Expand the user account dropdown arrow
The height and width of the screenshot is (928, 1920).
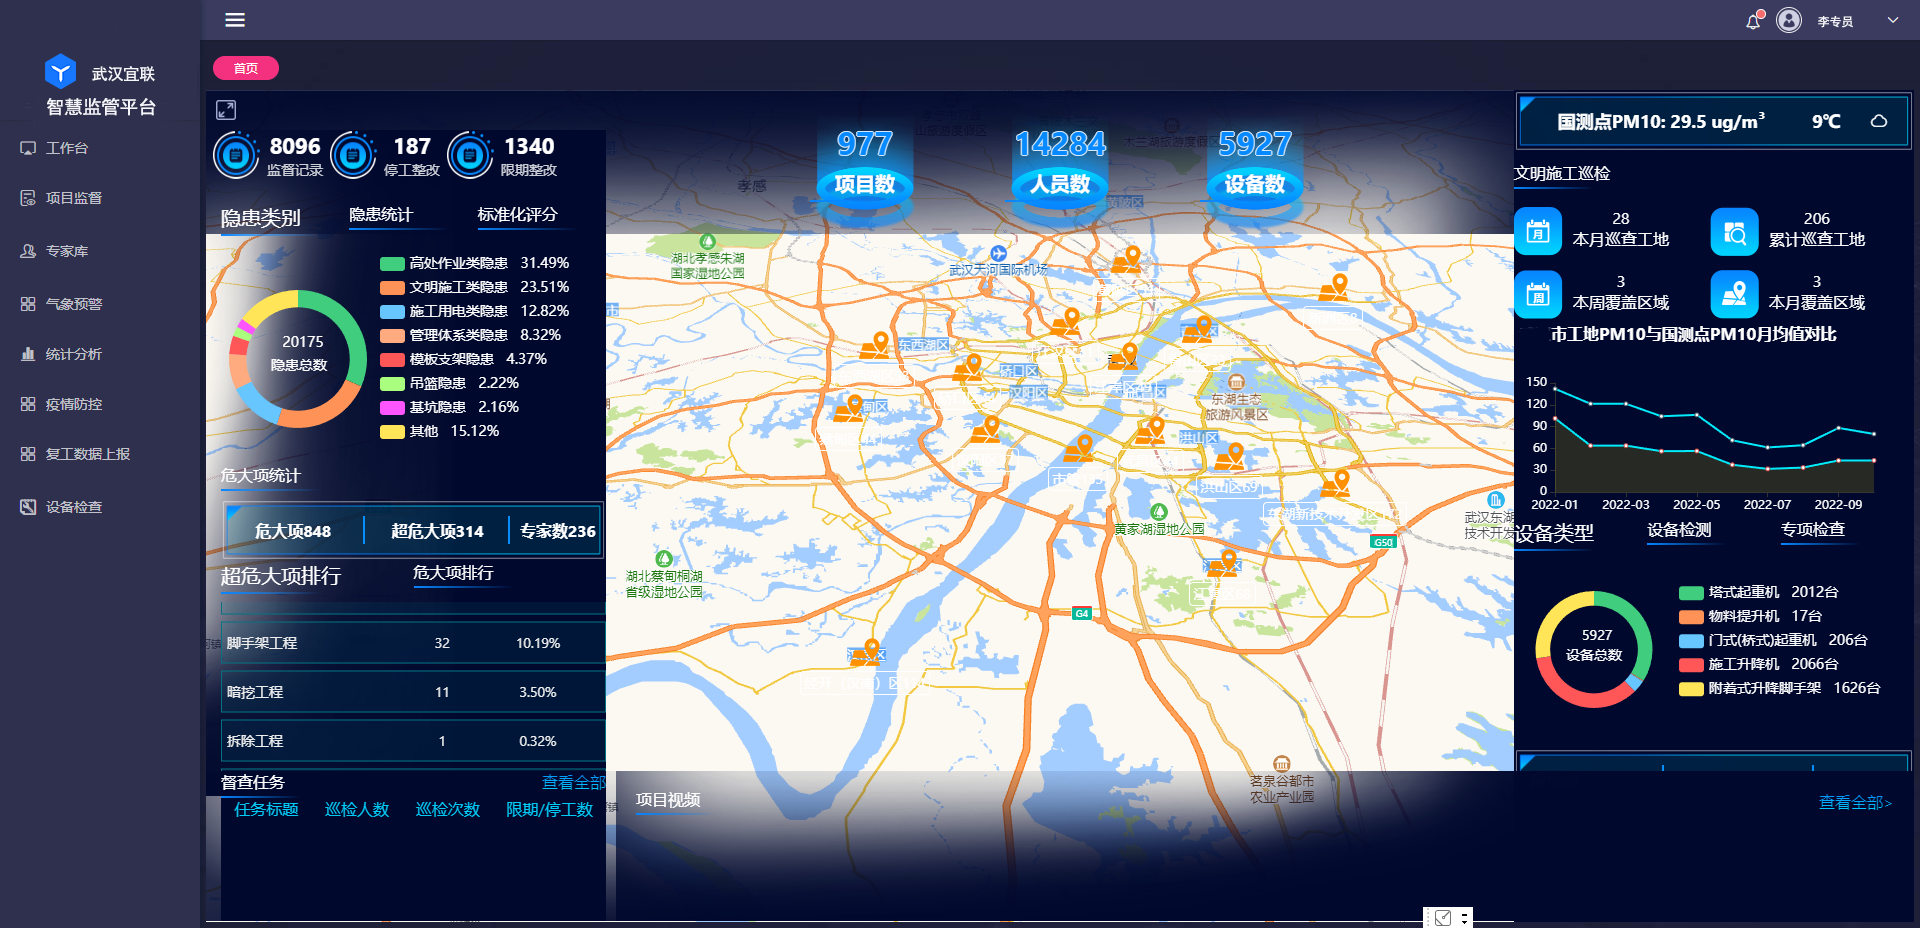coord(1892,20)
